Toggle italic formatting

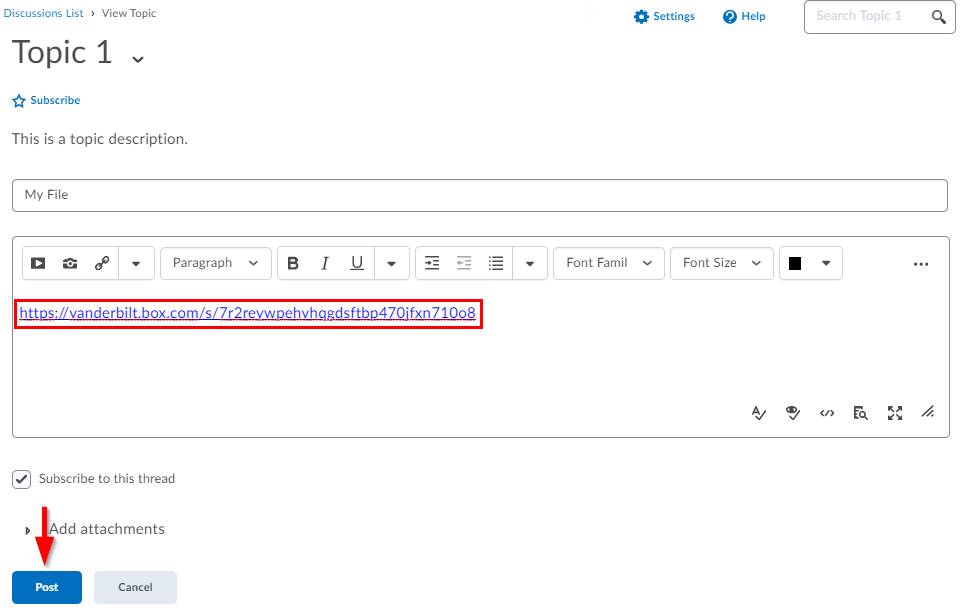click(x=325, y=263)
